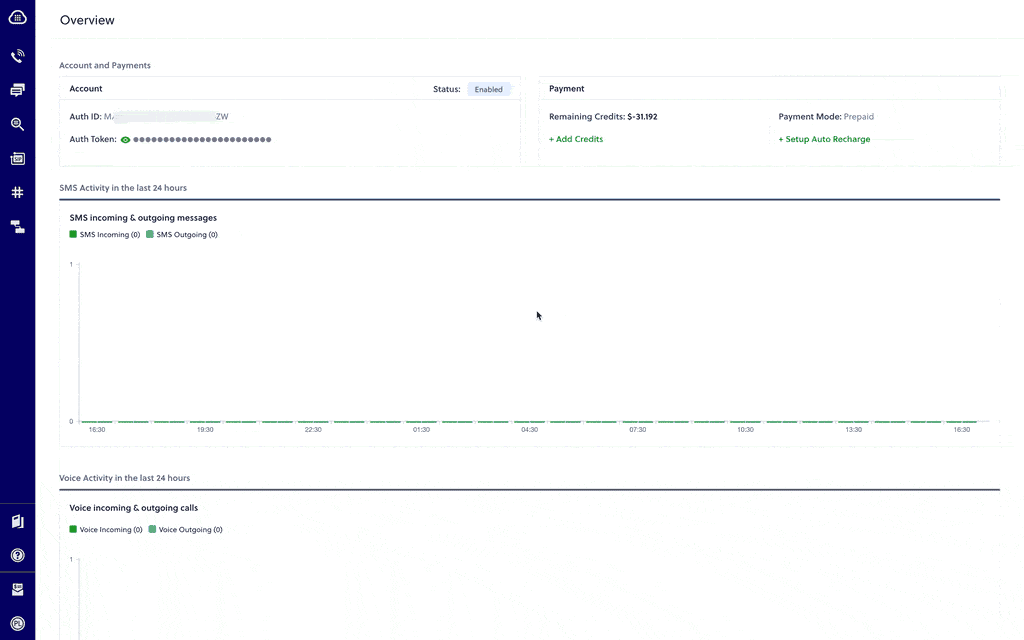
Task: Toggle the SMS Outgoing (0) legend entry
Action: point(185,234)
